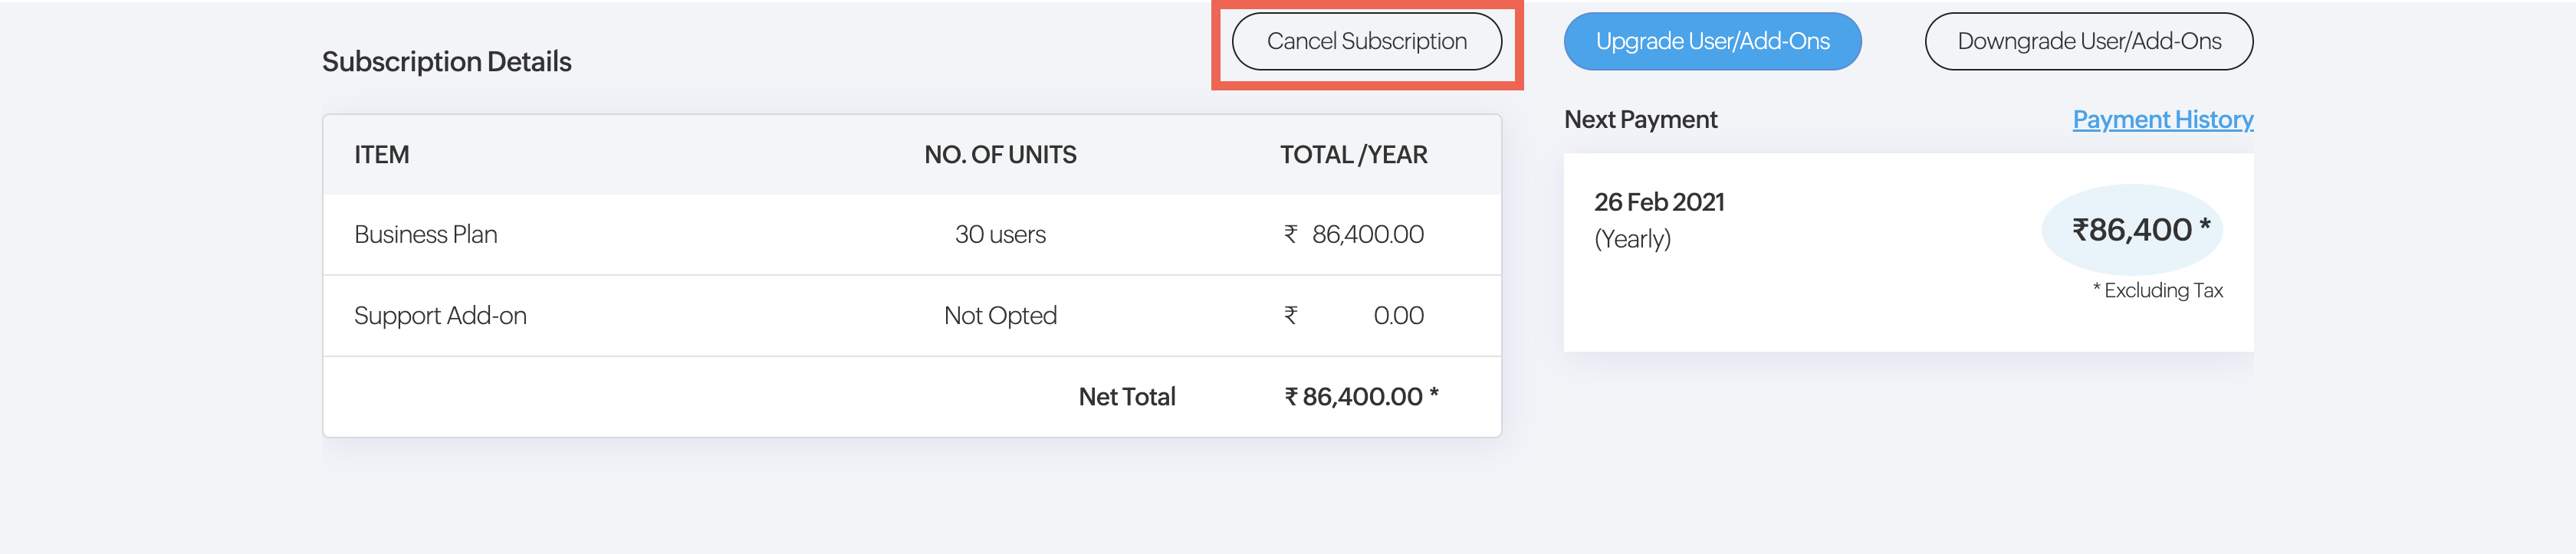Viewport: 2576px width, 554px height.
Task: Click Downgrade User/Add-Ons button
Action: pyautogui.click(x=2088, y=41)
